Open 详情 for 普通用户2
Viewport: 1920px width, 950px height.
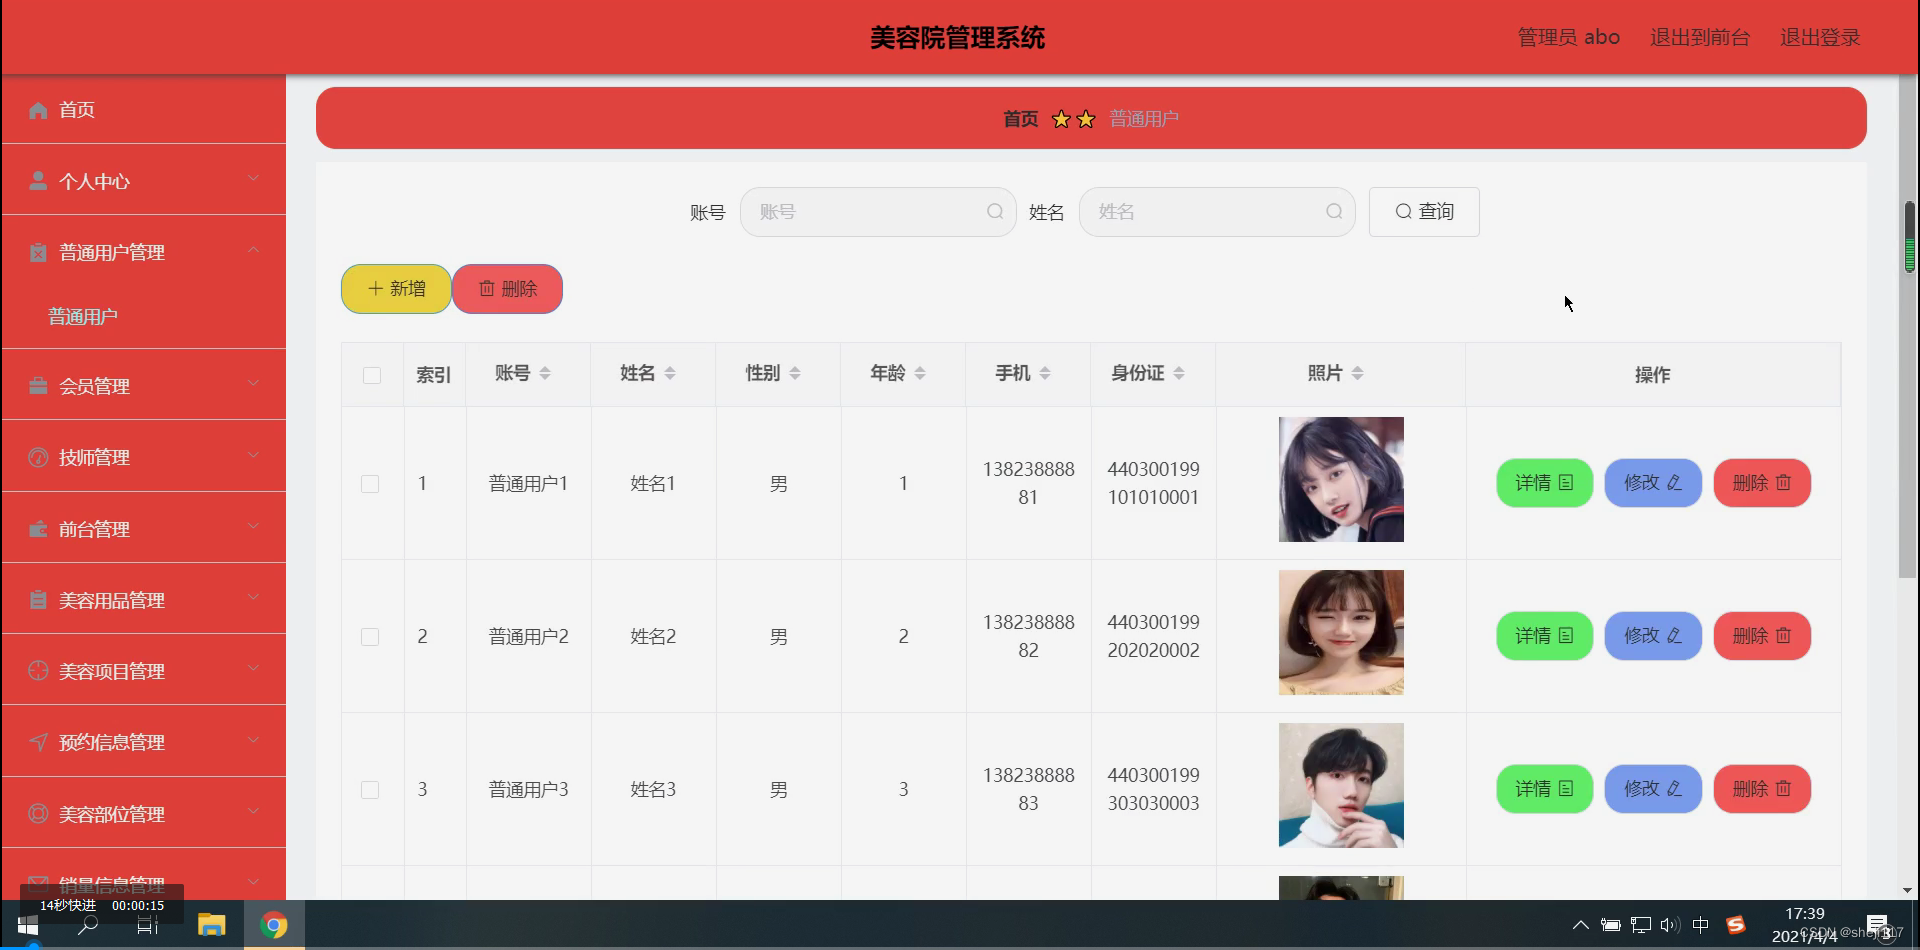coord(1544,635)
